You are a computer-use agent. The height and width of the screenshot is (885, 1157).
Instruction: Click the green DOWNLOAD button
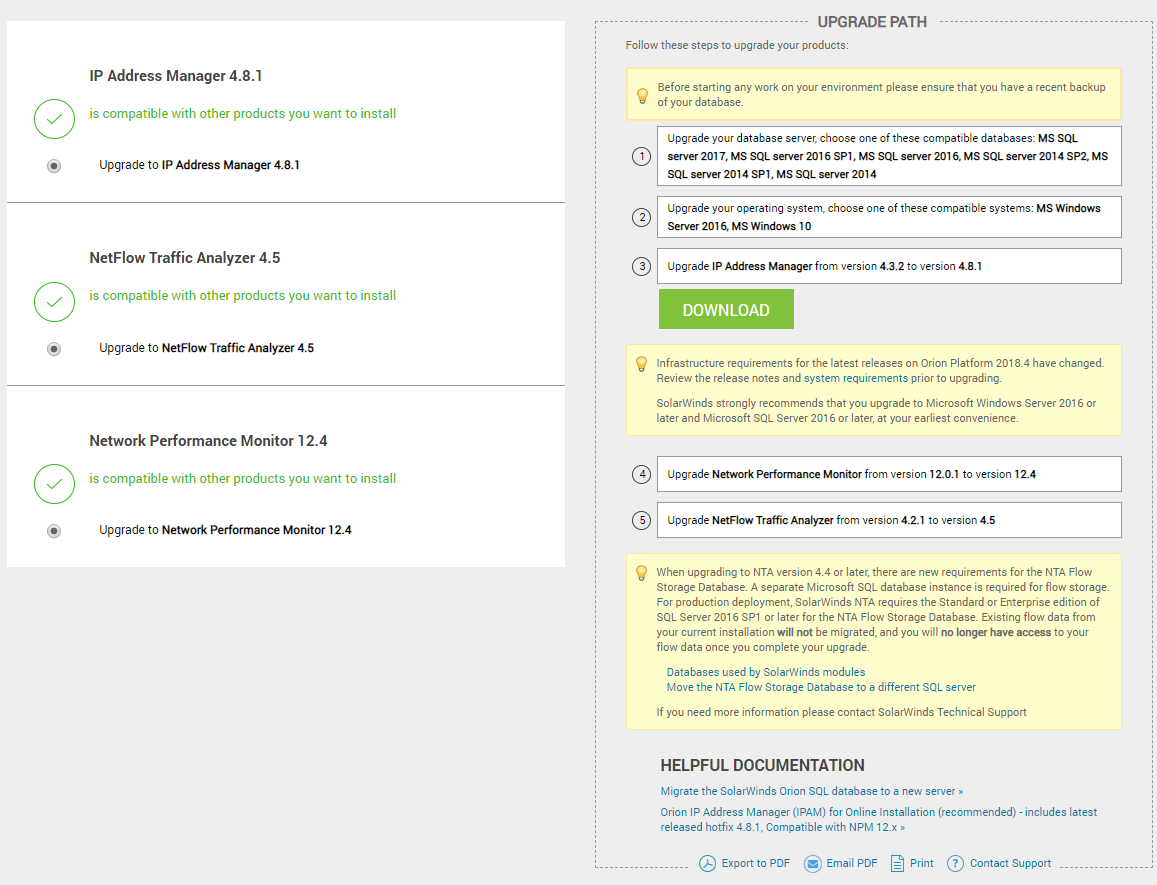[726, 309]
